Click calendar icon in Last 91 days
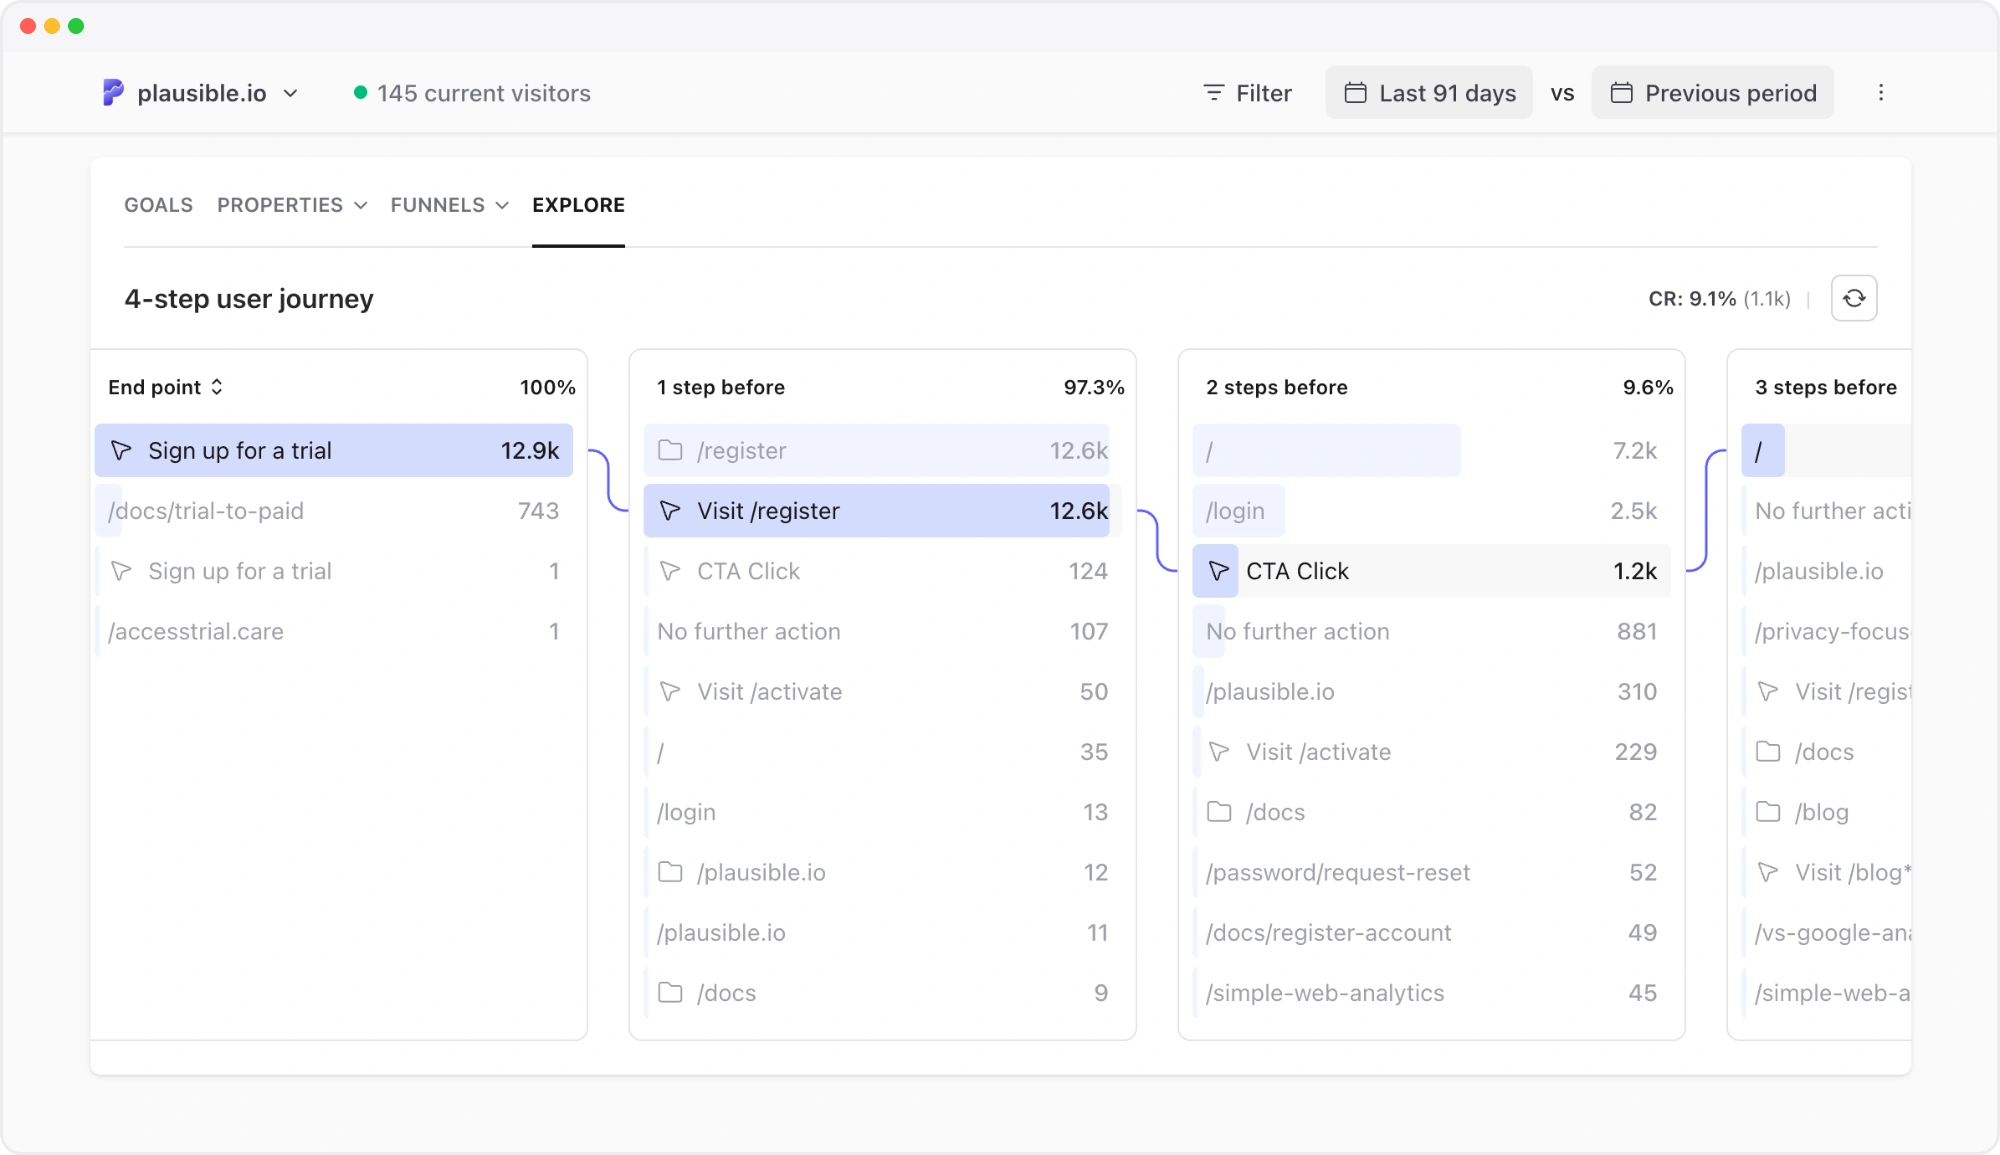This screenshot has width=2000, height=1155. (x=1355, y=93)
